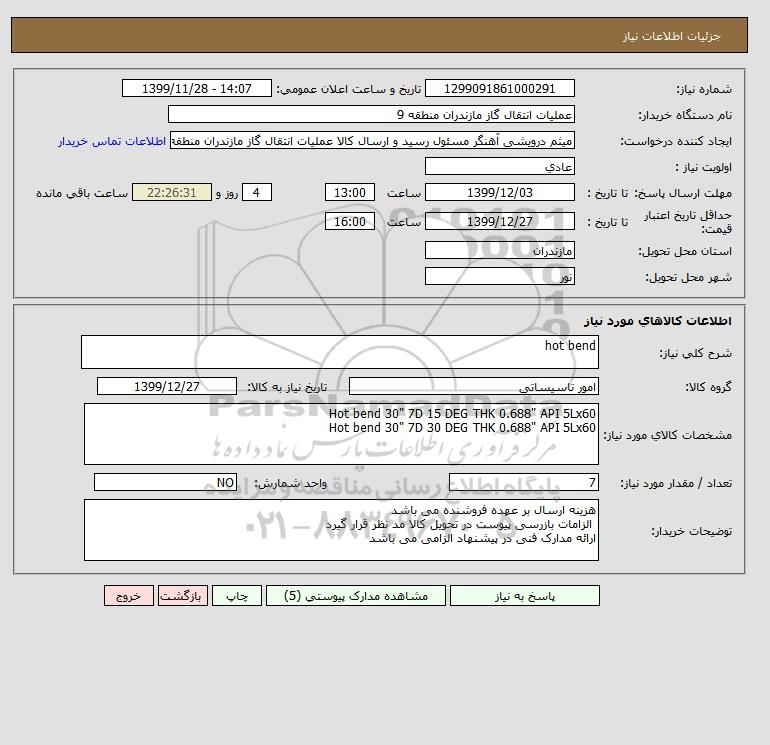
Task: Click the 'پاسخ به نیاز' button
Action: (x=524, y=595)
